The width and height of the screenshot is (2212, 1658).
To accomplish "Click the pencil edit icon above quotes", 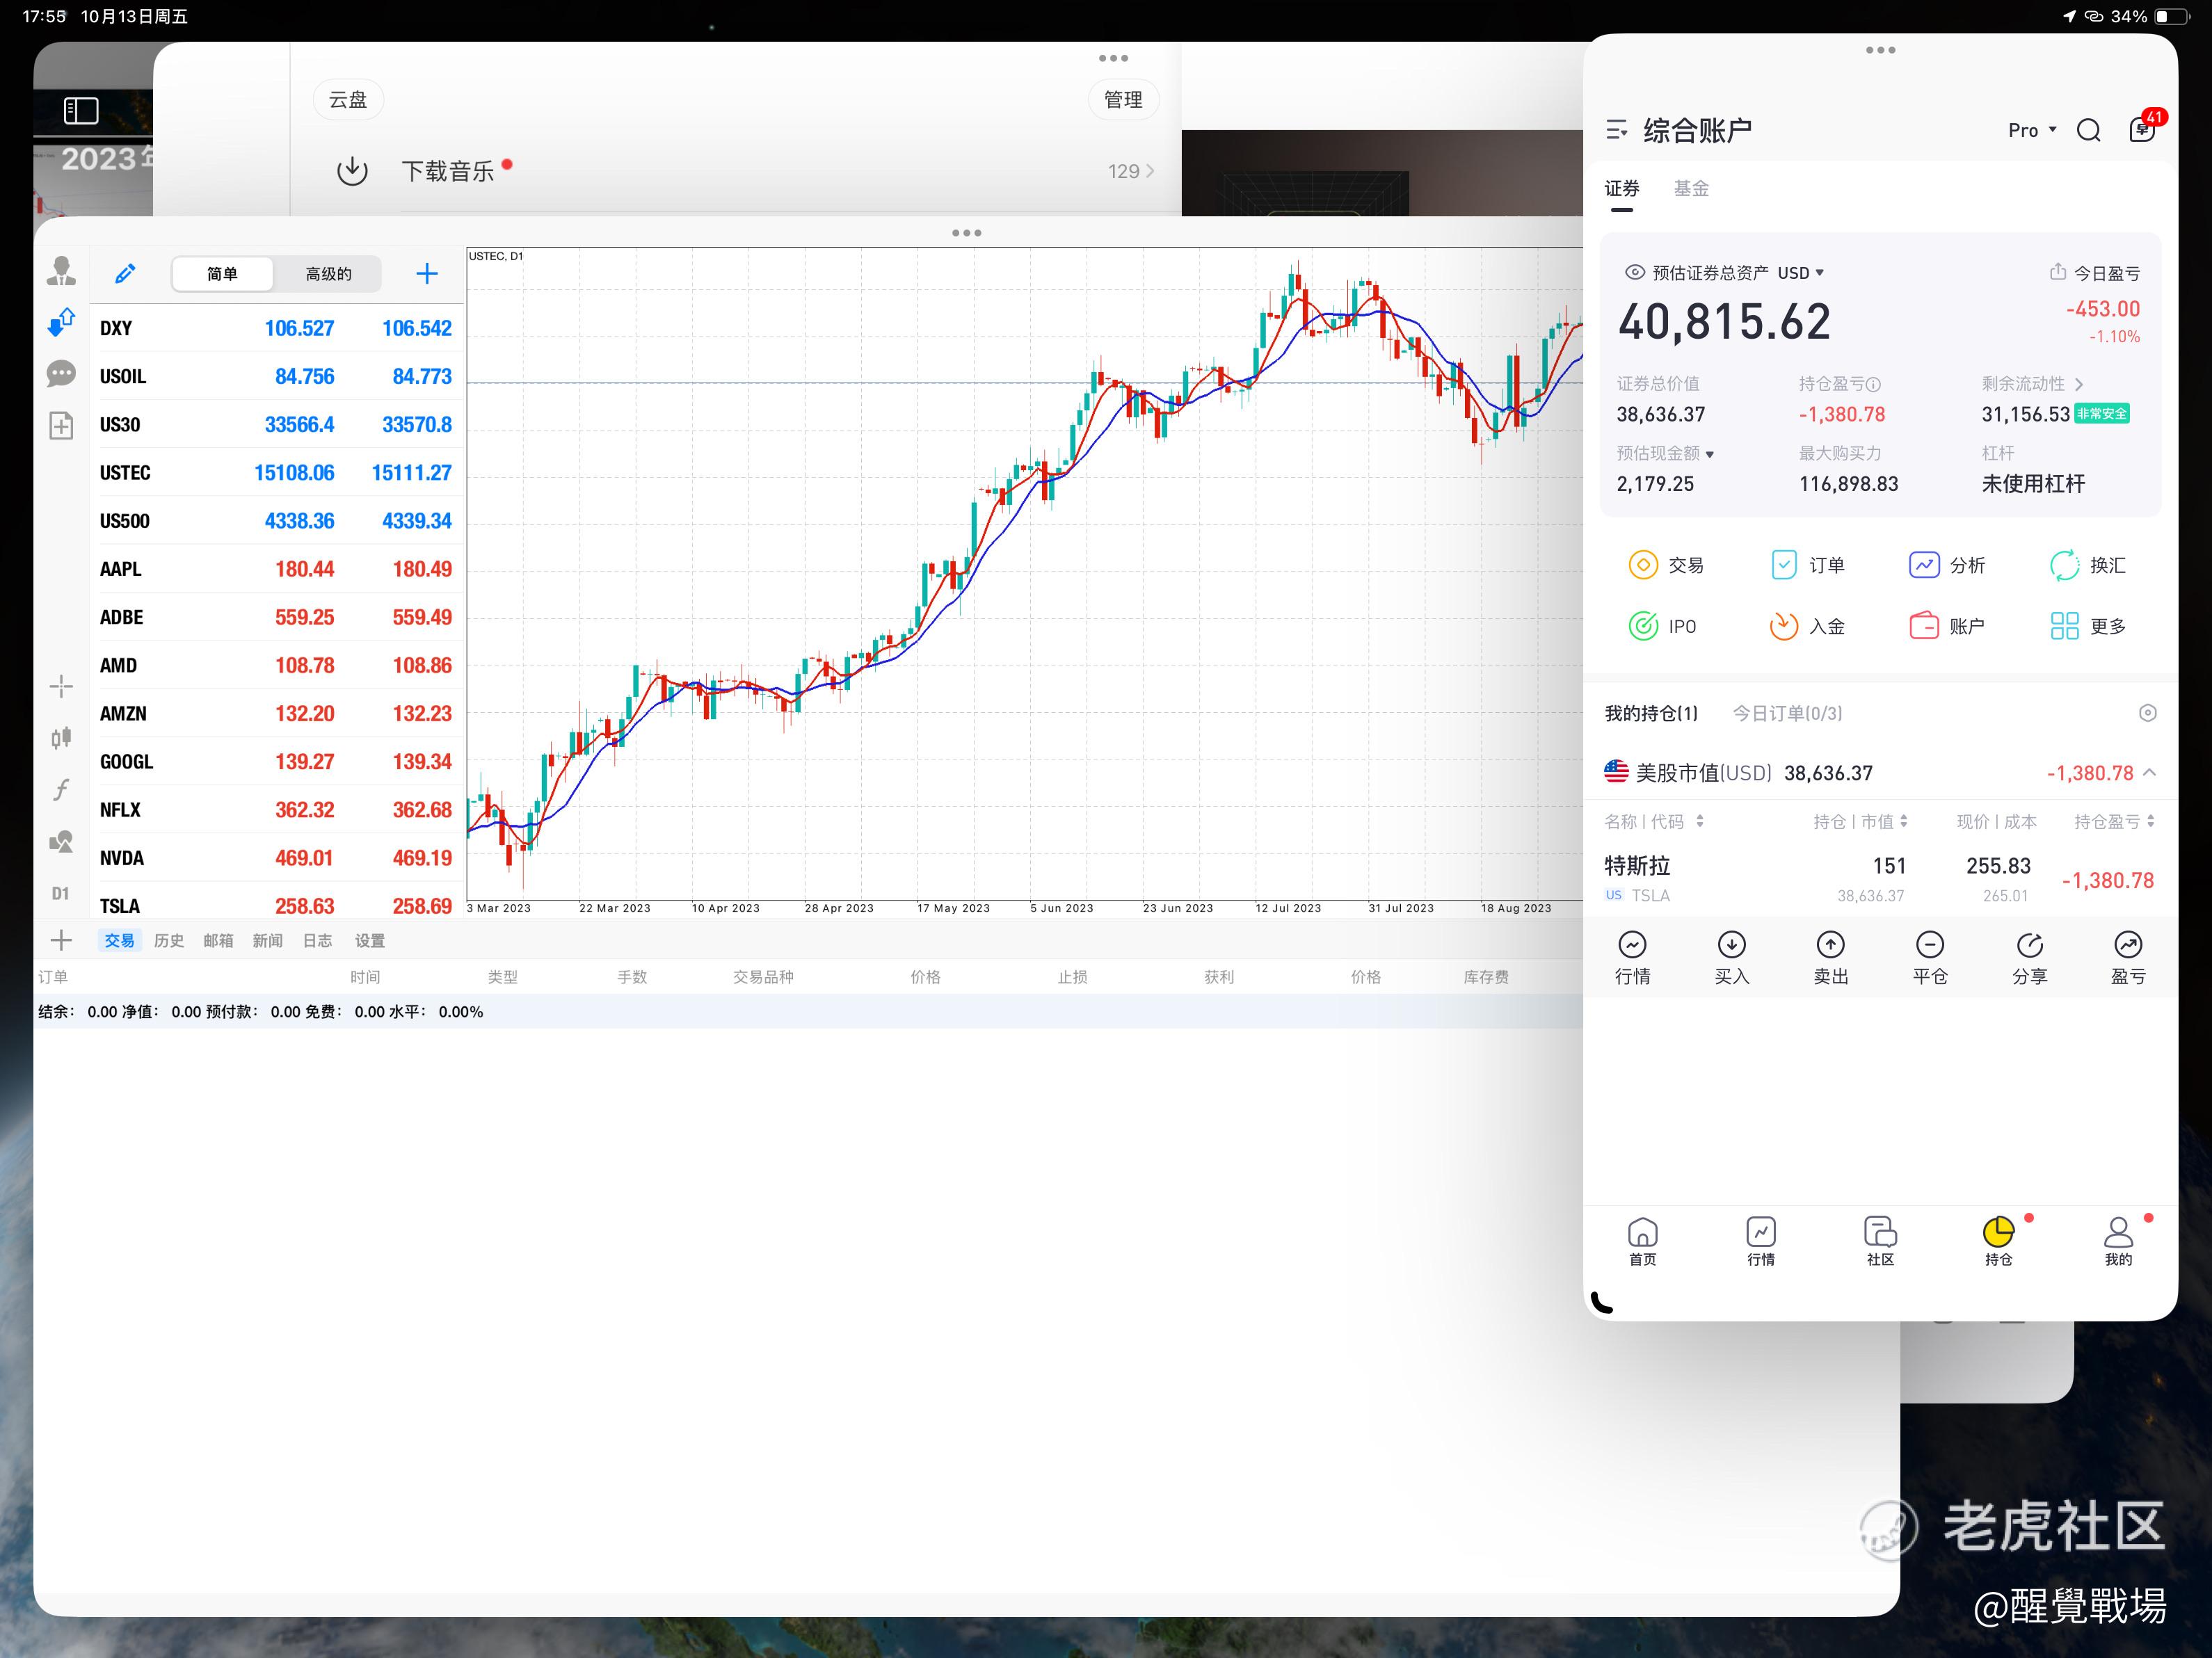I will 125,273.
